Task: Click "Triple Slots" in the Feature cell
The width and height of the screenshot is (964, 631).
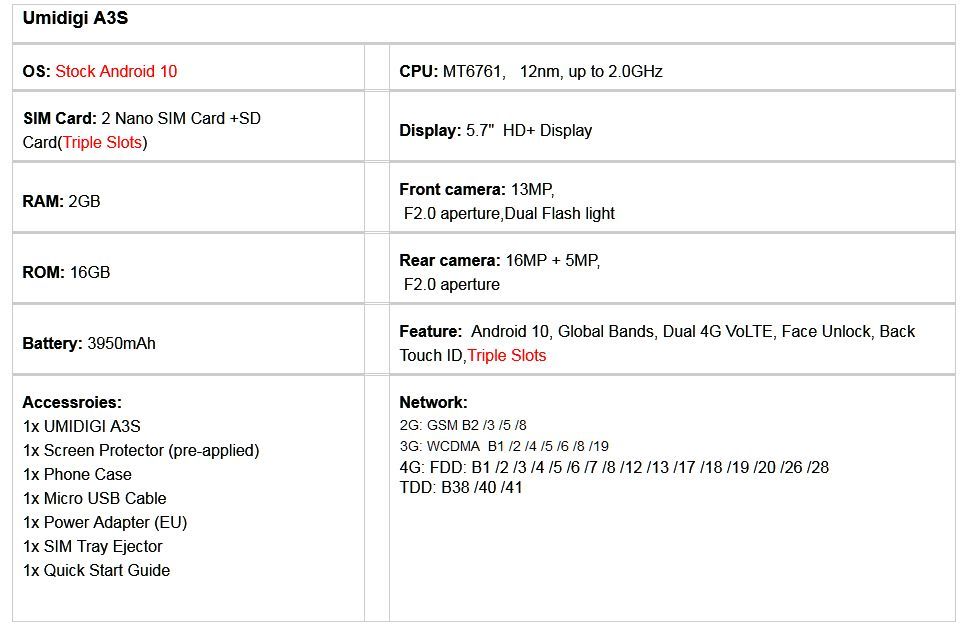Action: (507, 355)
